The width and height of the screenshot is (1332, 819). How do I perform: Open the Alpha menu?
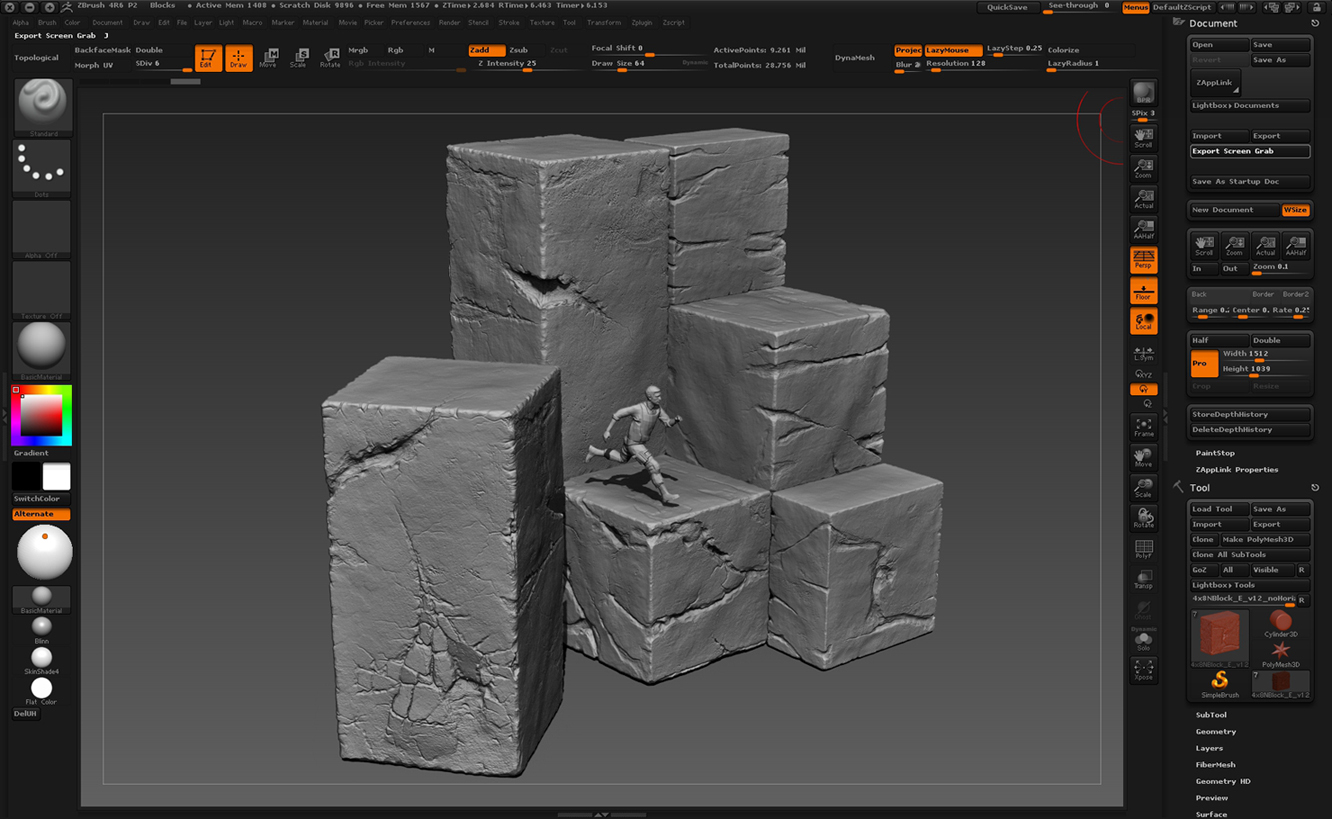[20, 22]
